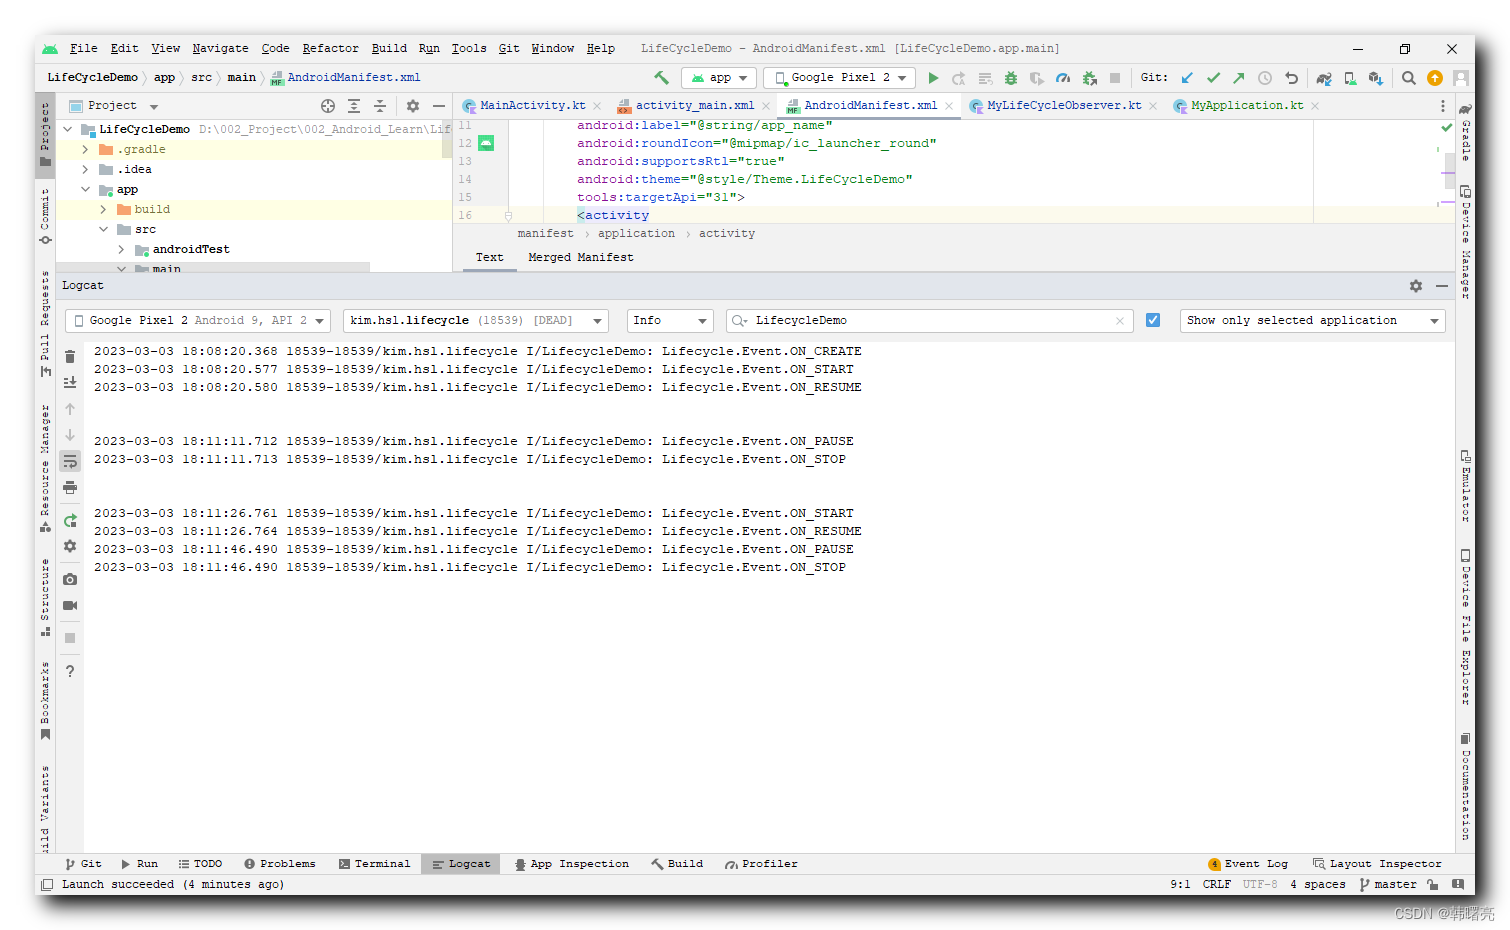This screenshot has height=930, width=1510.
Task: Click the CRLF line separator status
Action: [1216, 884]
